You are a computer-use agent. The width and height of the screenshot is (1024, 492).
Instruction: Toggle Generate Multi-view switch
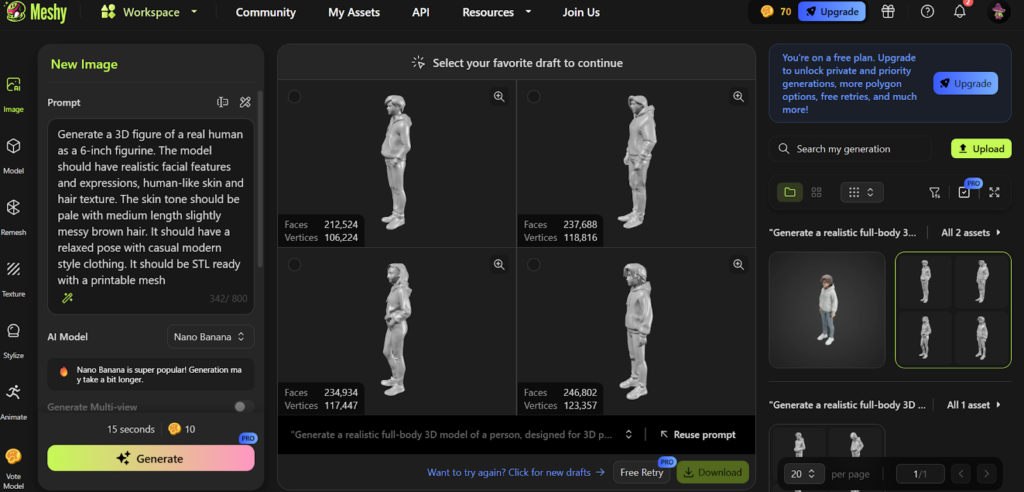(241, 407)
